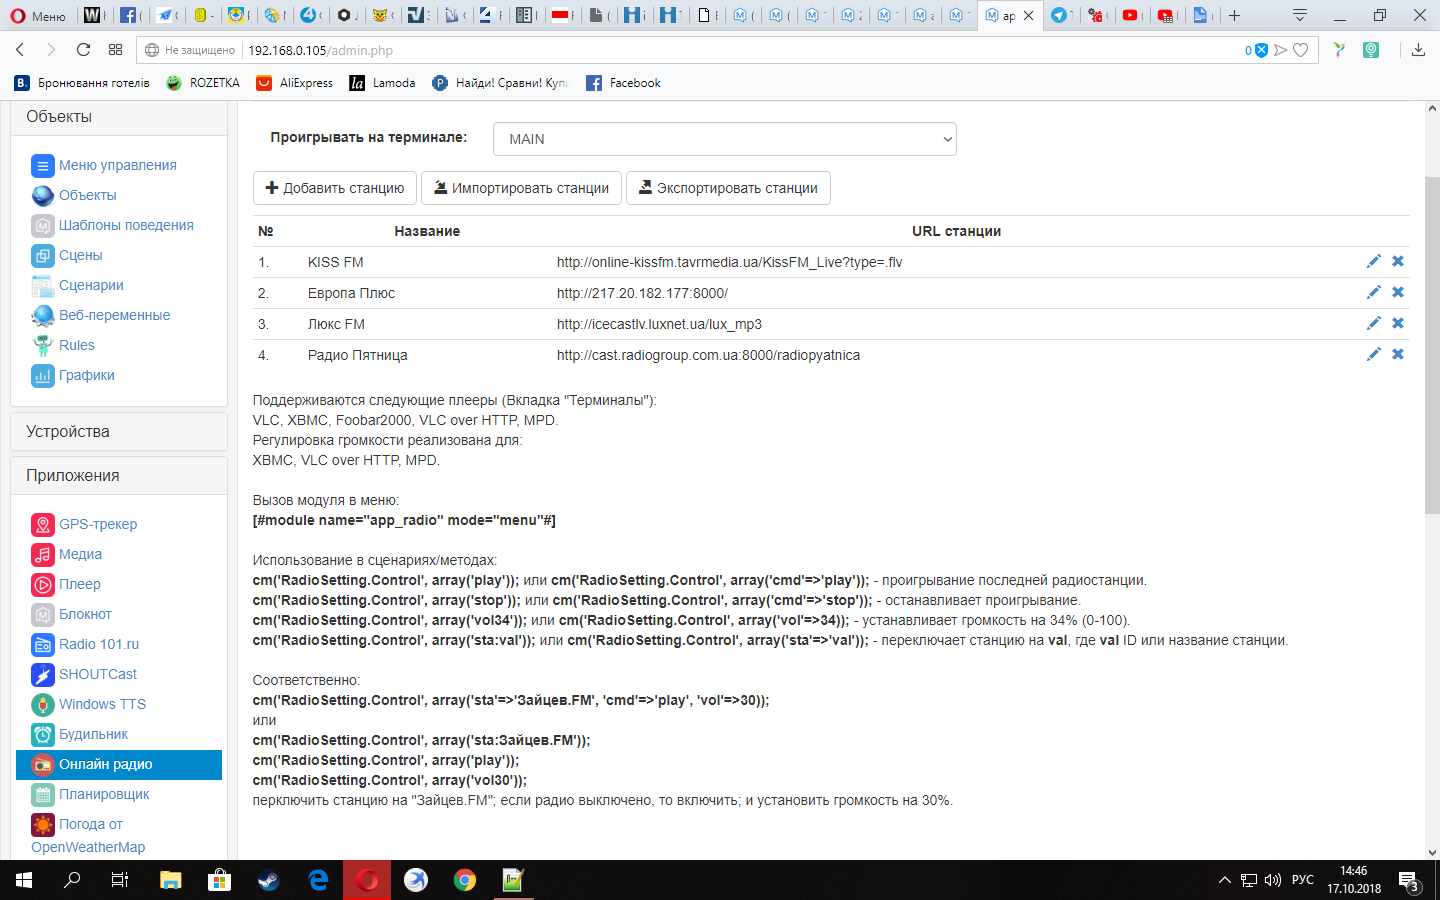Click the Windows TTS sidebar icon

[43, 704]
